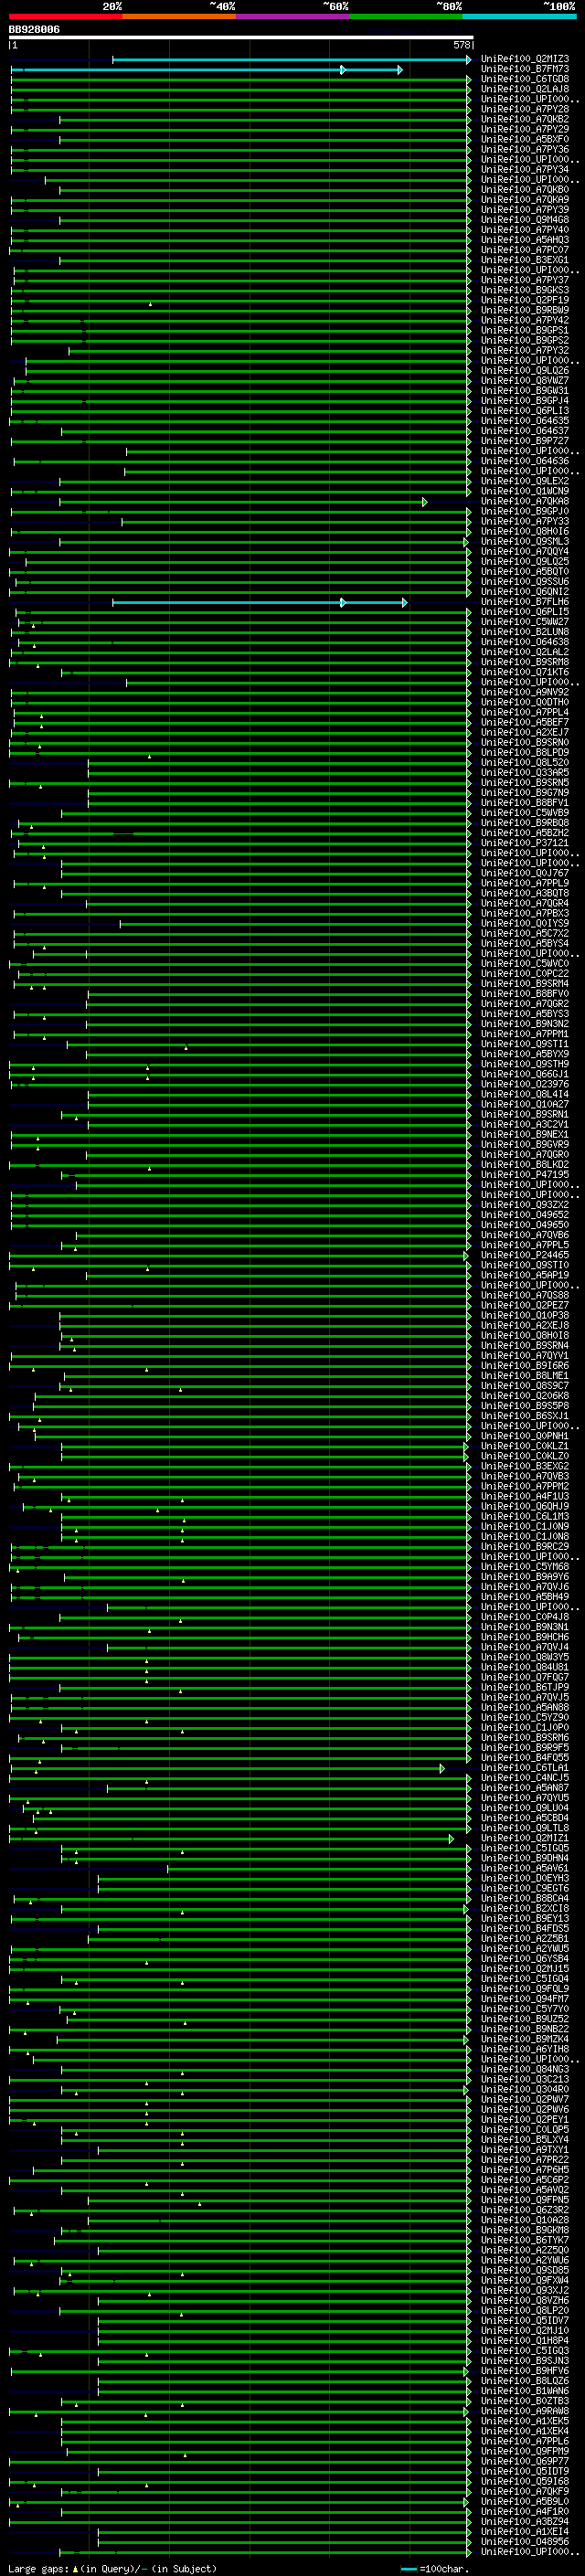585x2576 pixels.
Task: Open the UniRef100_Q2MIZ3 hit
Action: click(525, 59)
